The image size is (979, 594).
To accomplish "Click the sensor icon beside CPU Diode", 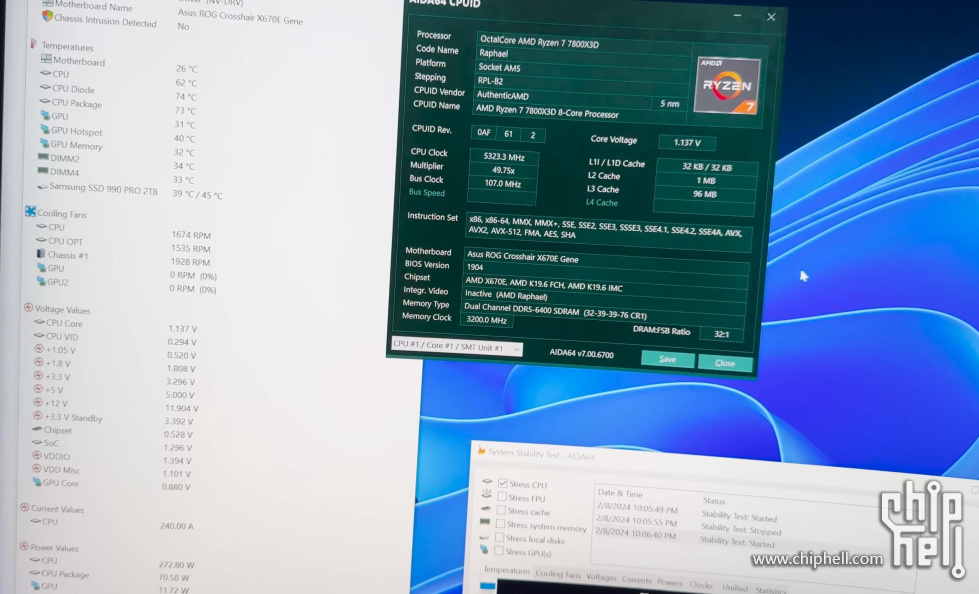I will click(x=45, y=87).
